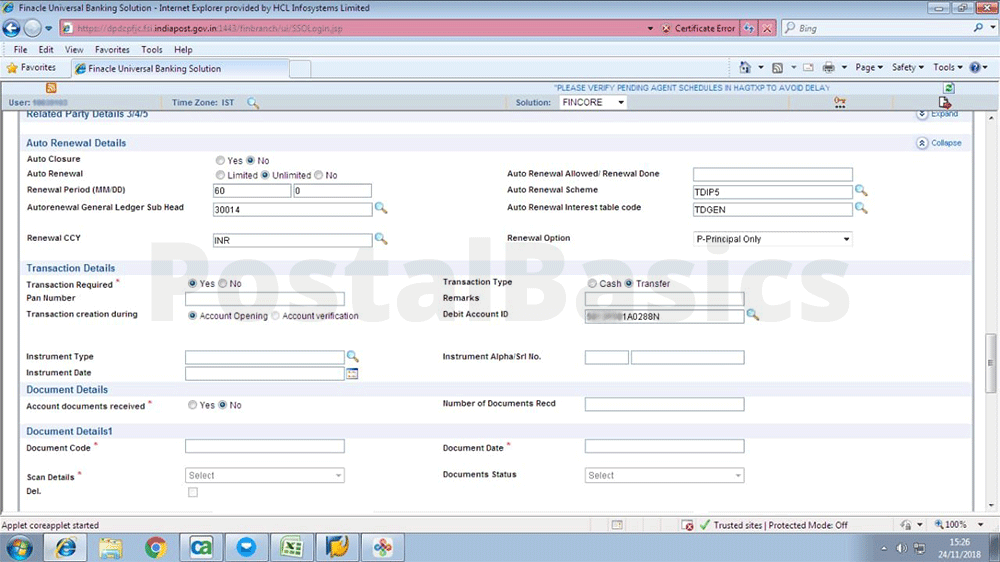Click Instrument Type lookup magnifier icon

(352, 357)
